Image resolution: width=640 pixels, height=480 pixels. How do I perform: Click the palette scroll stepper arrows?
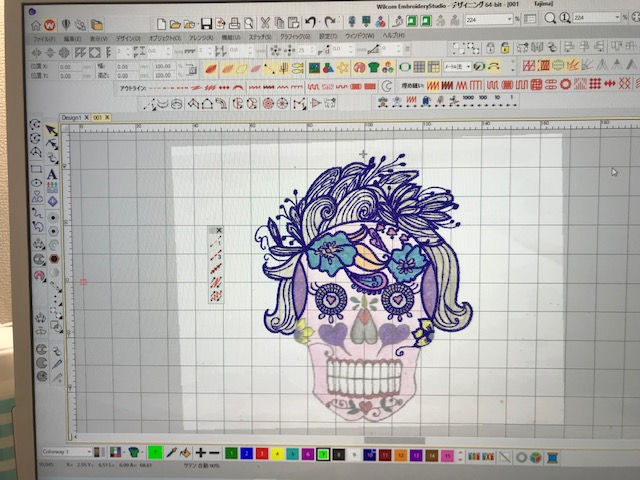point(460,456)
